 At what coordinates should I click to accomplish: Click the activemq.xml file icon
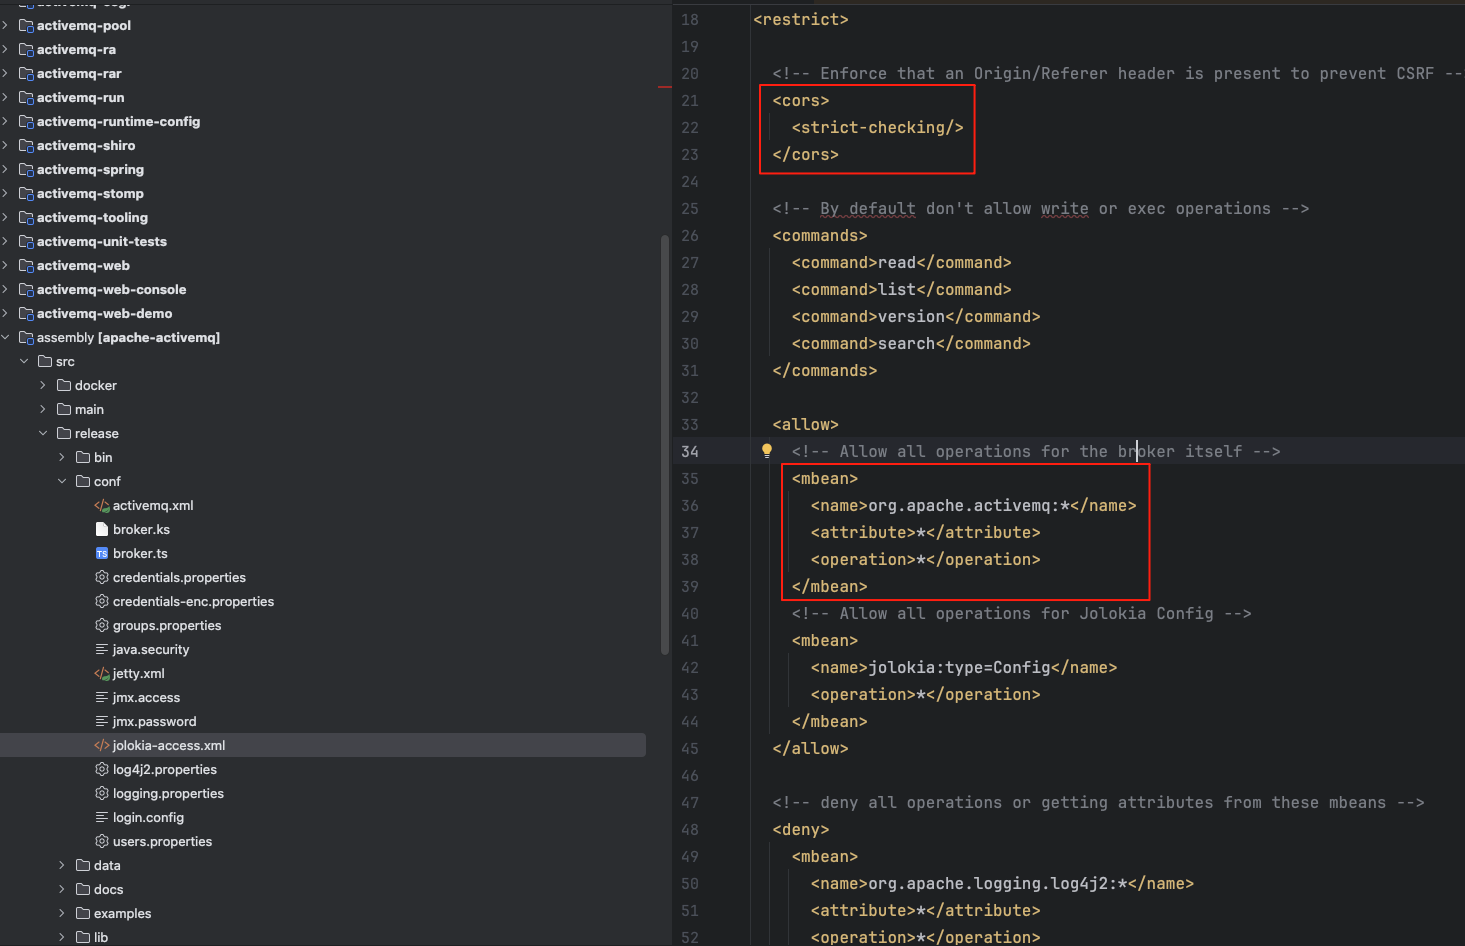click(101, 506)
